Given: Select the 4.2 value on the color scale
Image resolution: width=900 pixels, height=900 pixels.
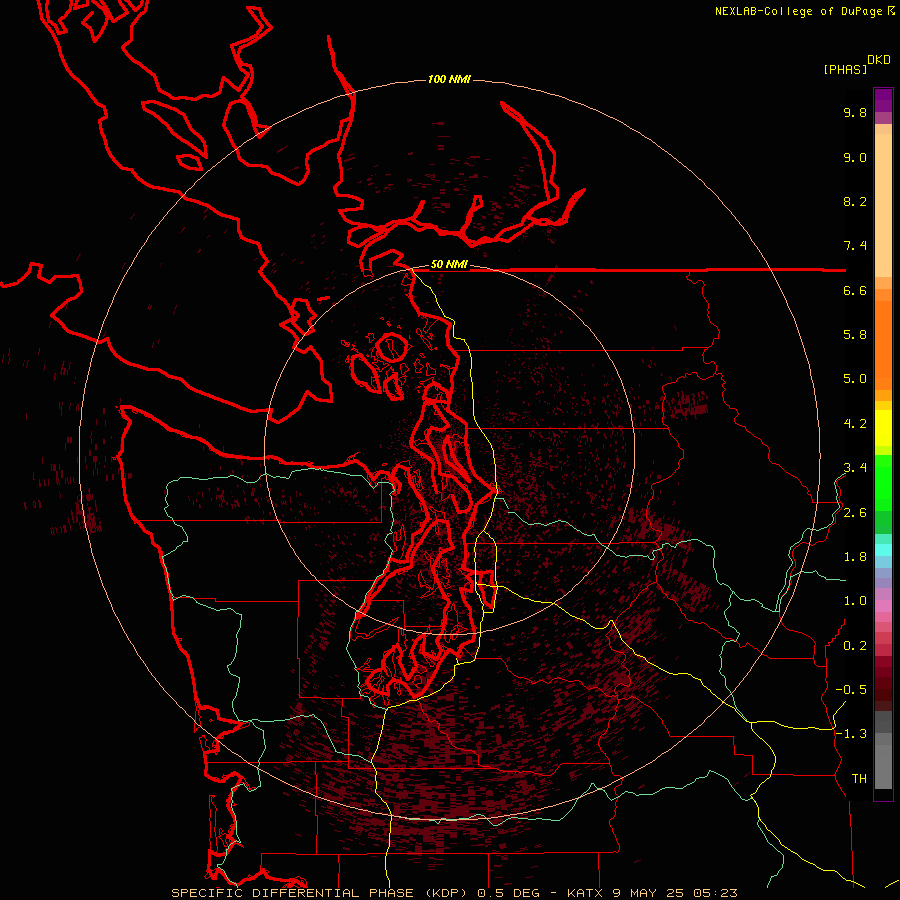Looking at the screenshot, I should [855, 424].
